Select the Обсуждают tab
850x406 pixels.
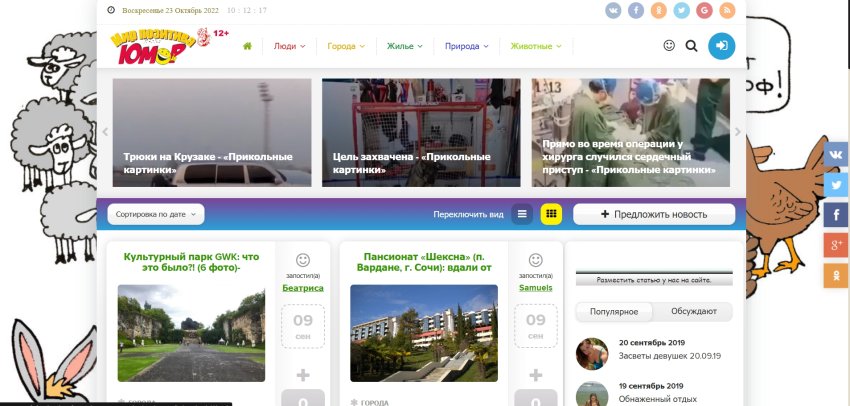coord(692,312)
